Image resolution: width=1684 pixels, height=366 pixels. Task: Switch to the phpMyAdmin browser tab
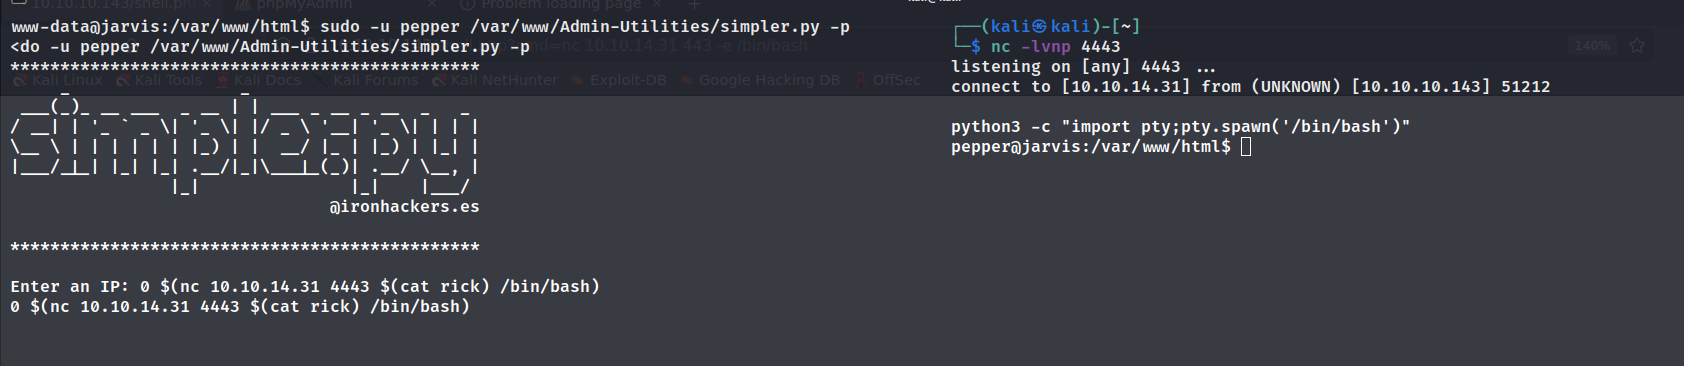point(304,5)
